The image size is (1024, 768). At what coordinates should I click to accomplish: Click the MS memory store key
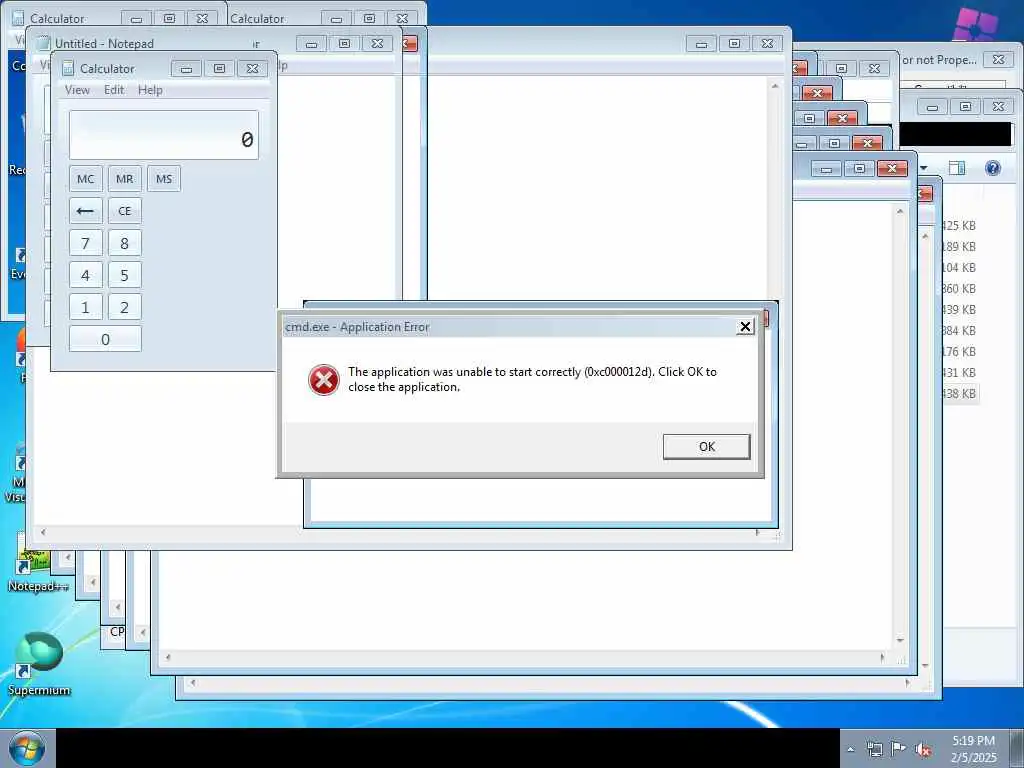click(164, 179)
